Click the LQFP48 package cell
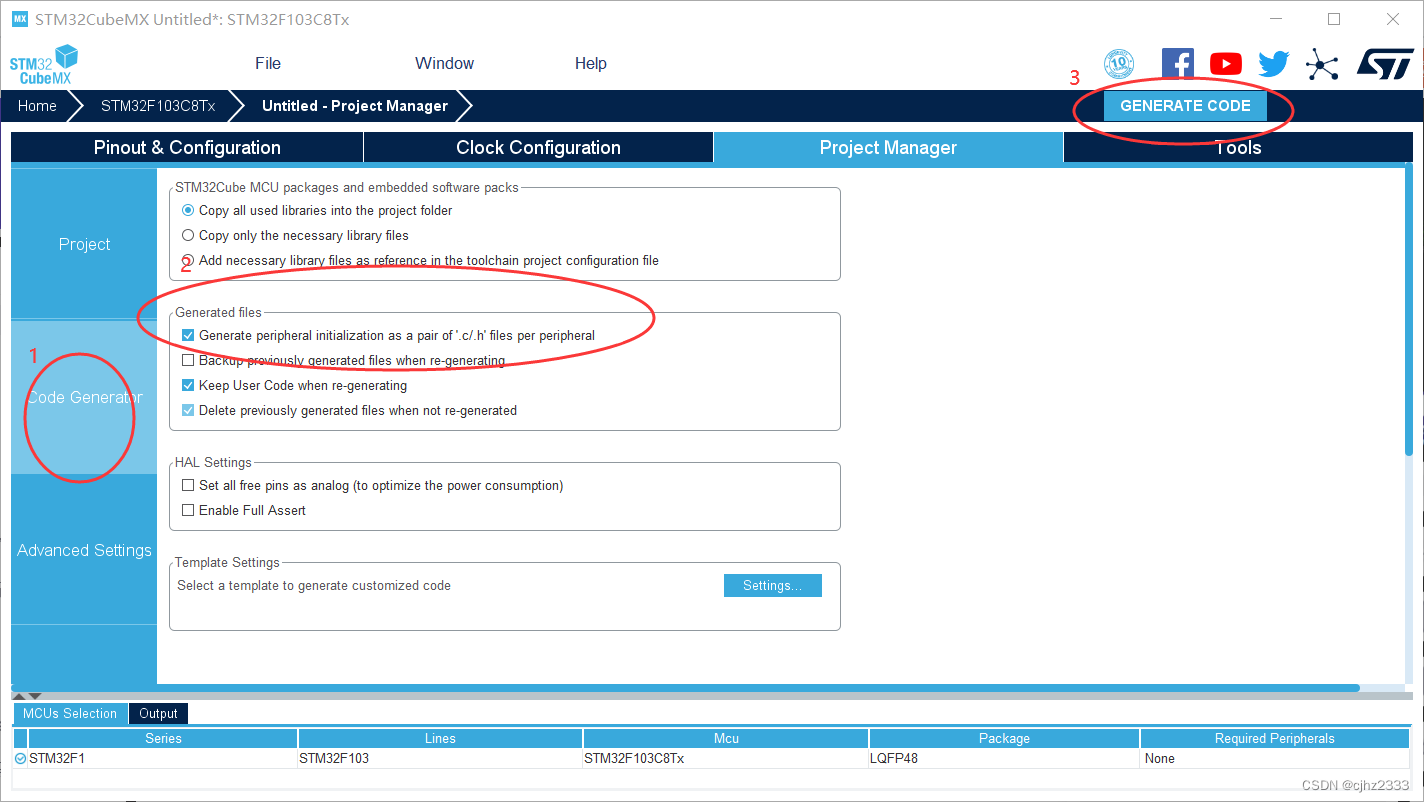The height and width of the screenshot is (802, 1424). 1004,759
